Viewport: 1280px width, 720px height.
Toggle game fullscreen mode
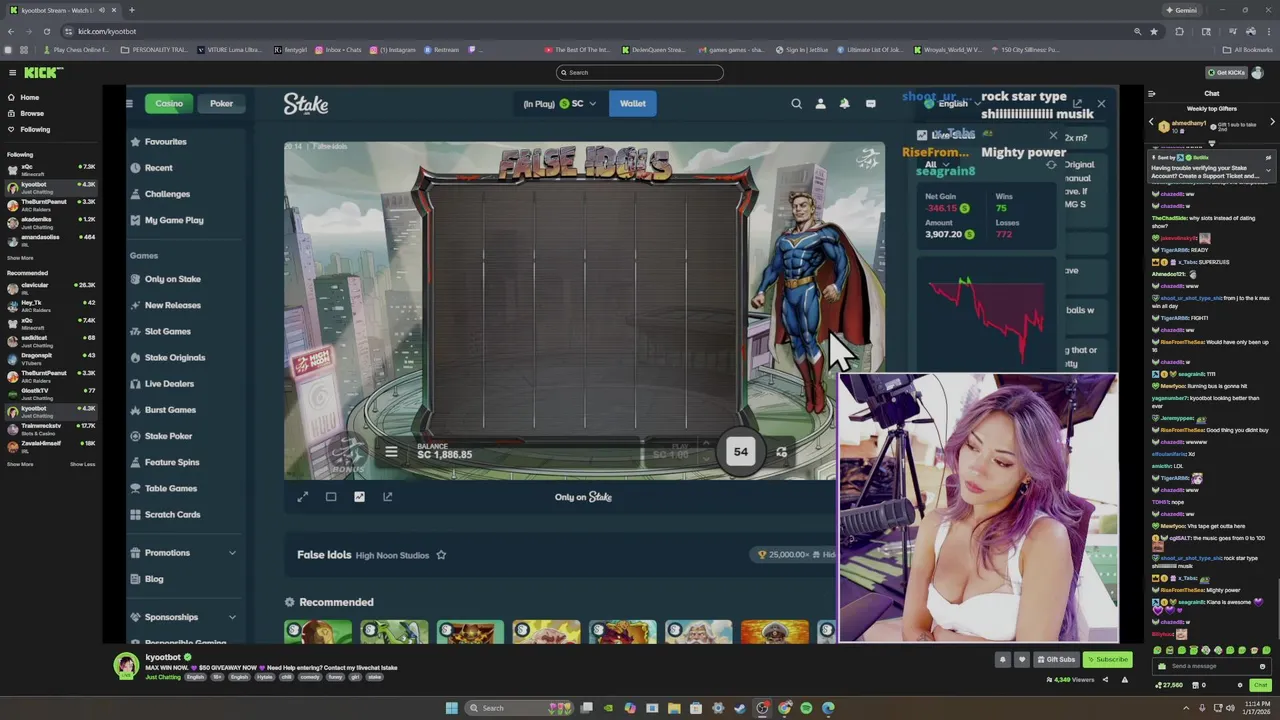[x=302, y=497]
